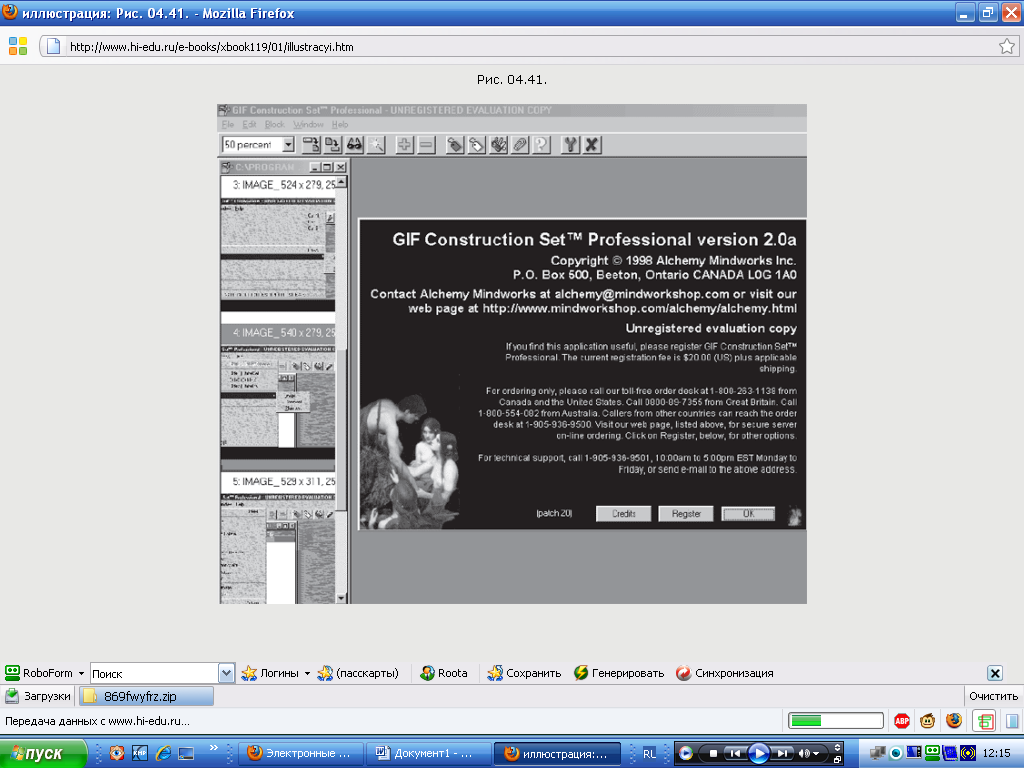Open the пуск Start menu
Viewport: 1024px width, 768px height.
click(43, 753)
